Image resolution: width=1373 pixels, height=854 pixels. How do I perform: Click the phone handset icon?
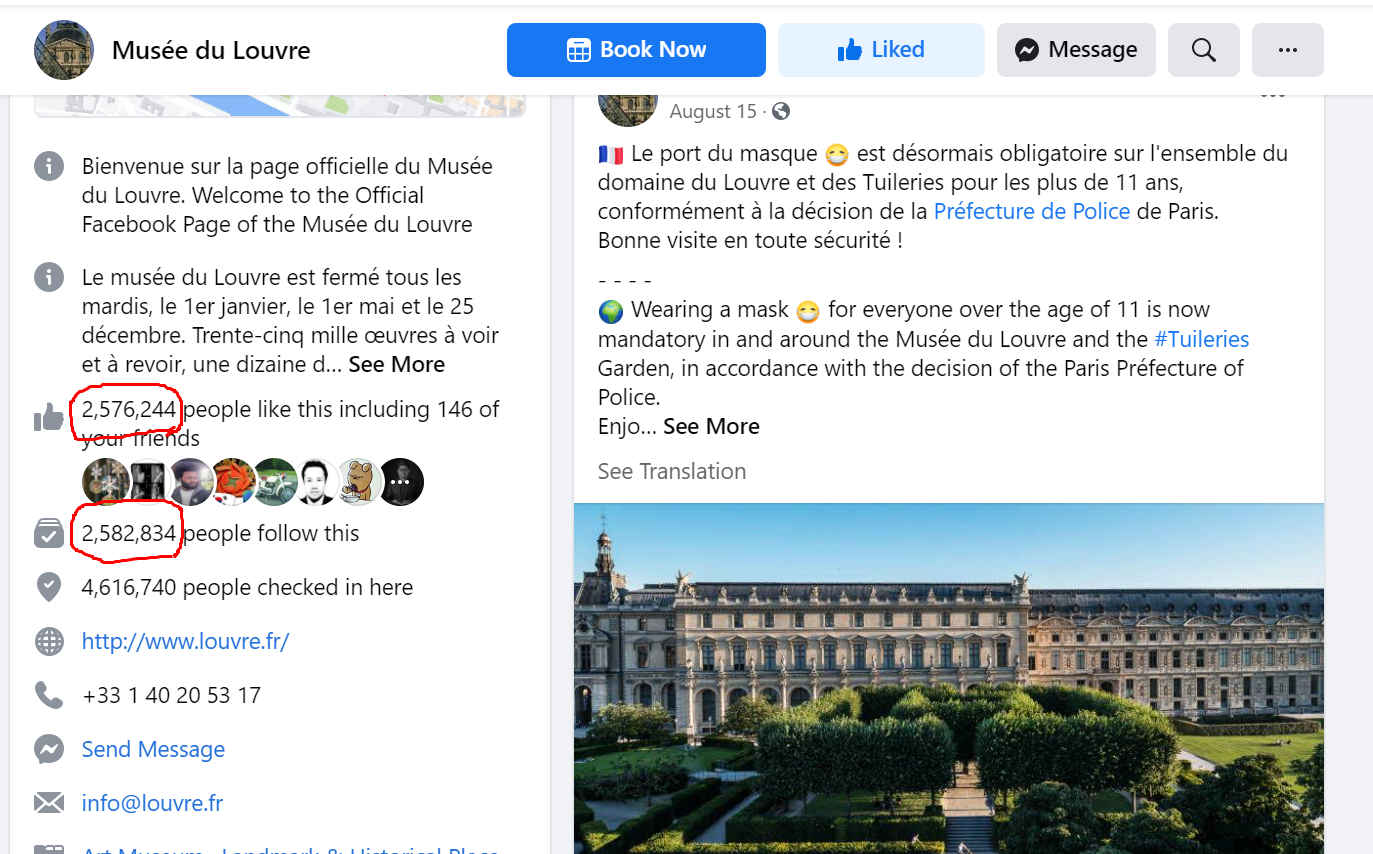tap(49, 695)
